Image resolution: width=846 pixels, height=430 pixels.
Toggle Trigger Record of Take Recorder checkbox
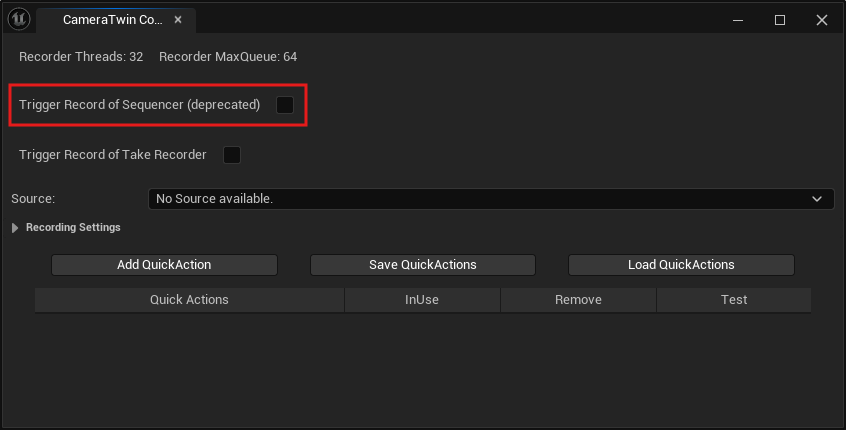232,155
